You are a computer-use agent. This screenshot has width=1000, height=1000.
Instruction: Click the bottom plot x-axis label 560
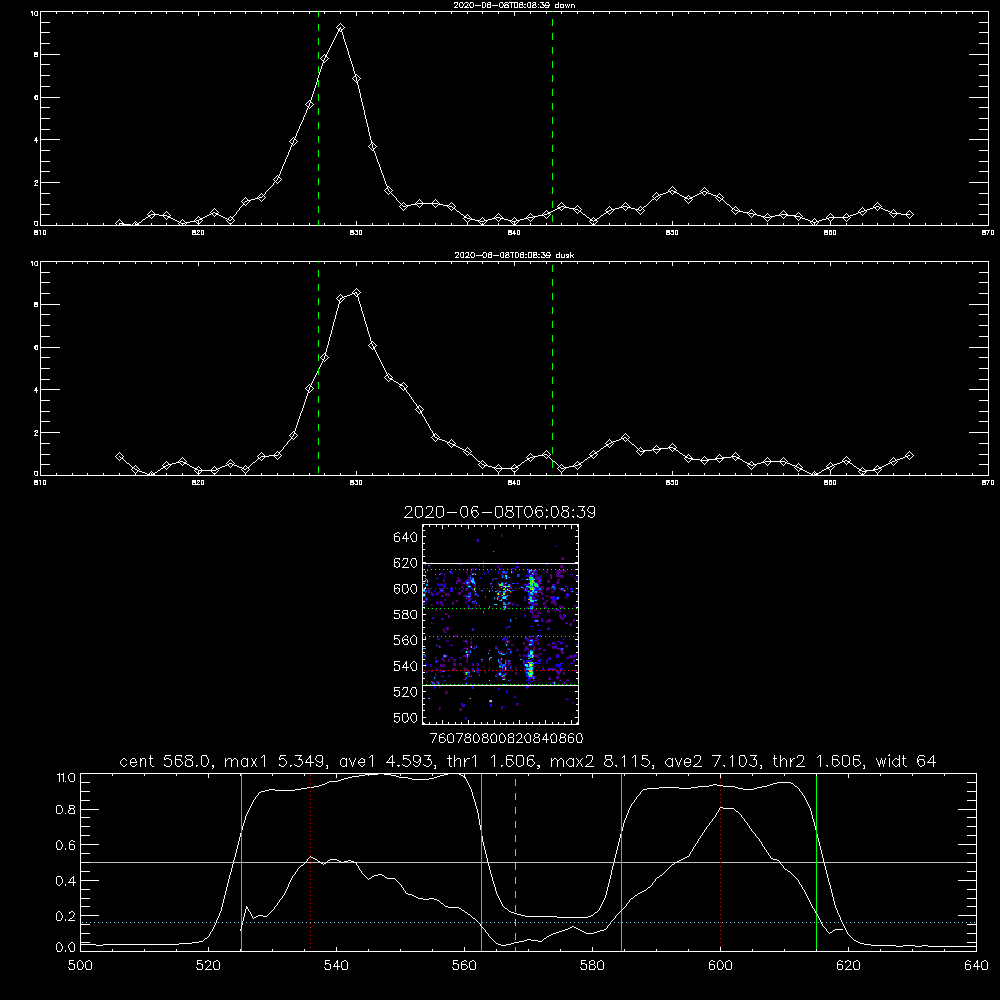pos(464,966)
